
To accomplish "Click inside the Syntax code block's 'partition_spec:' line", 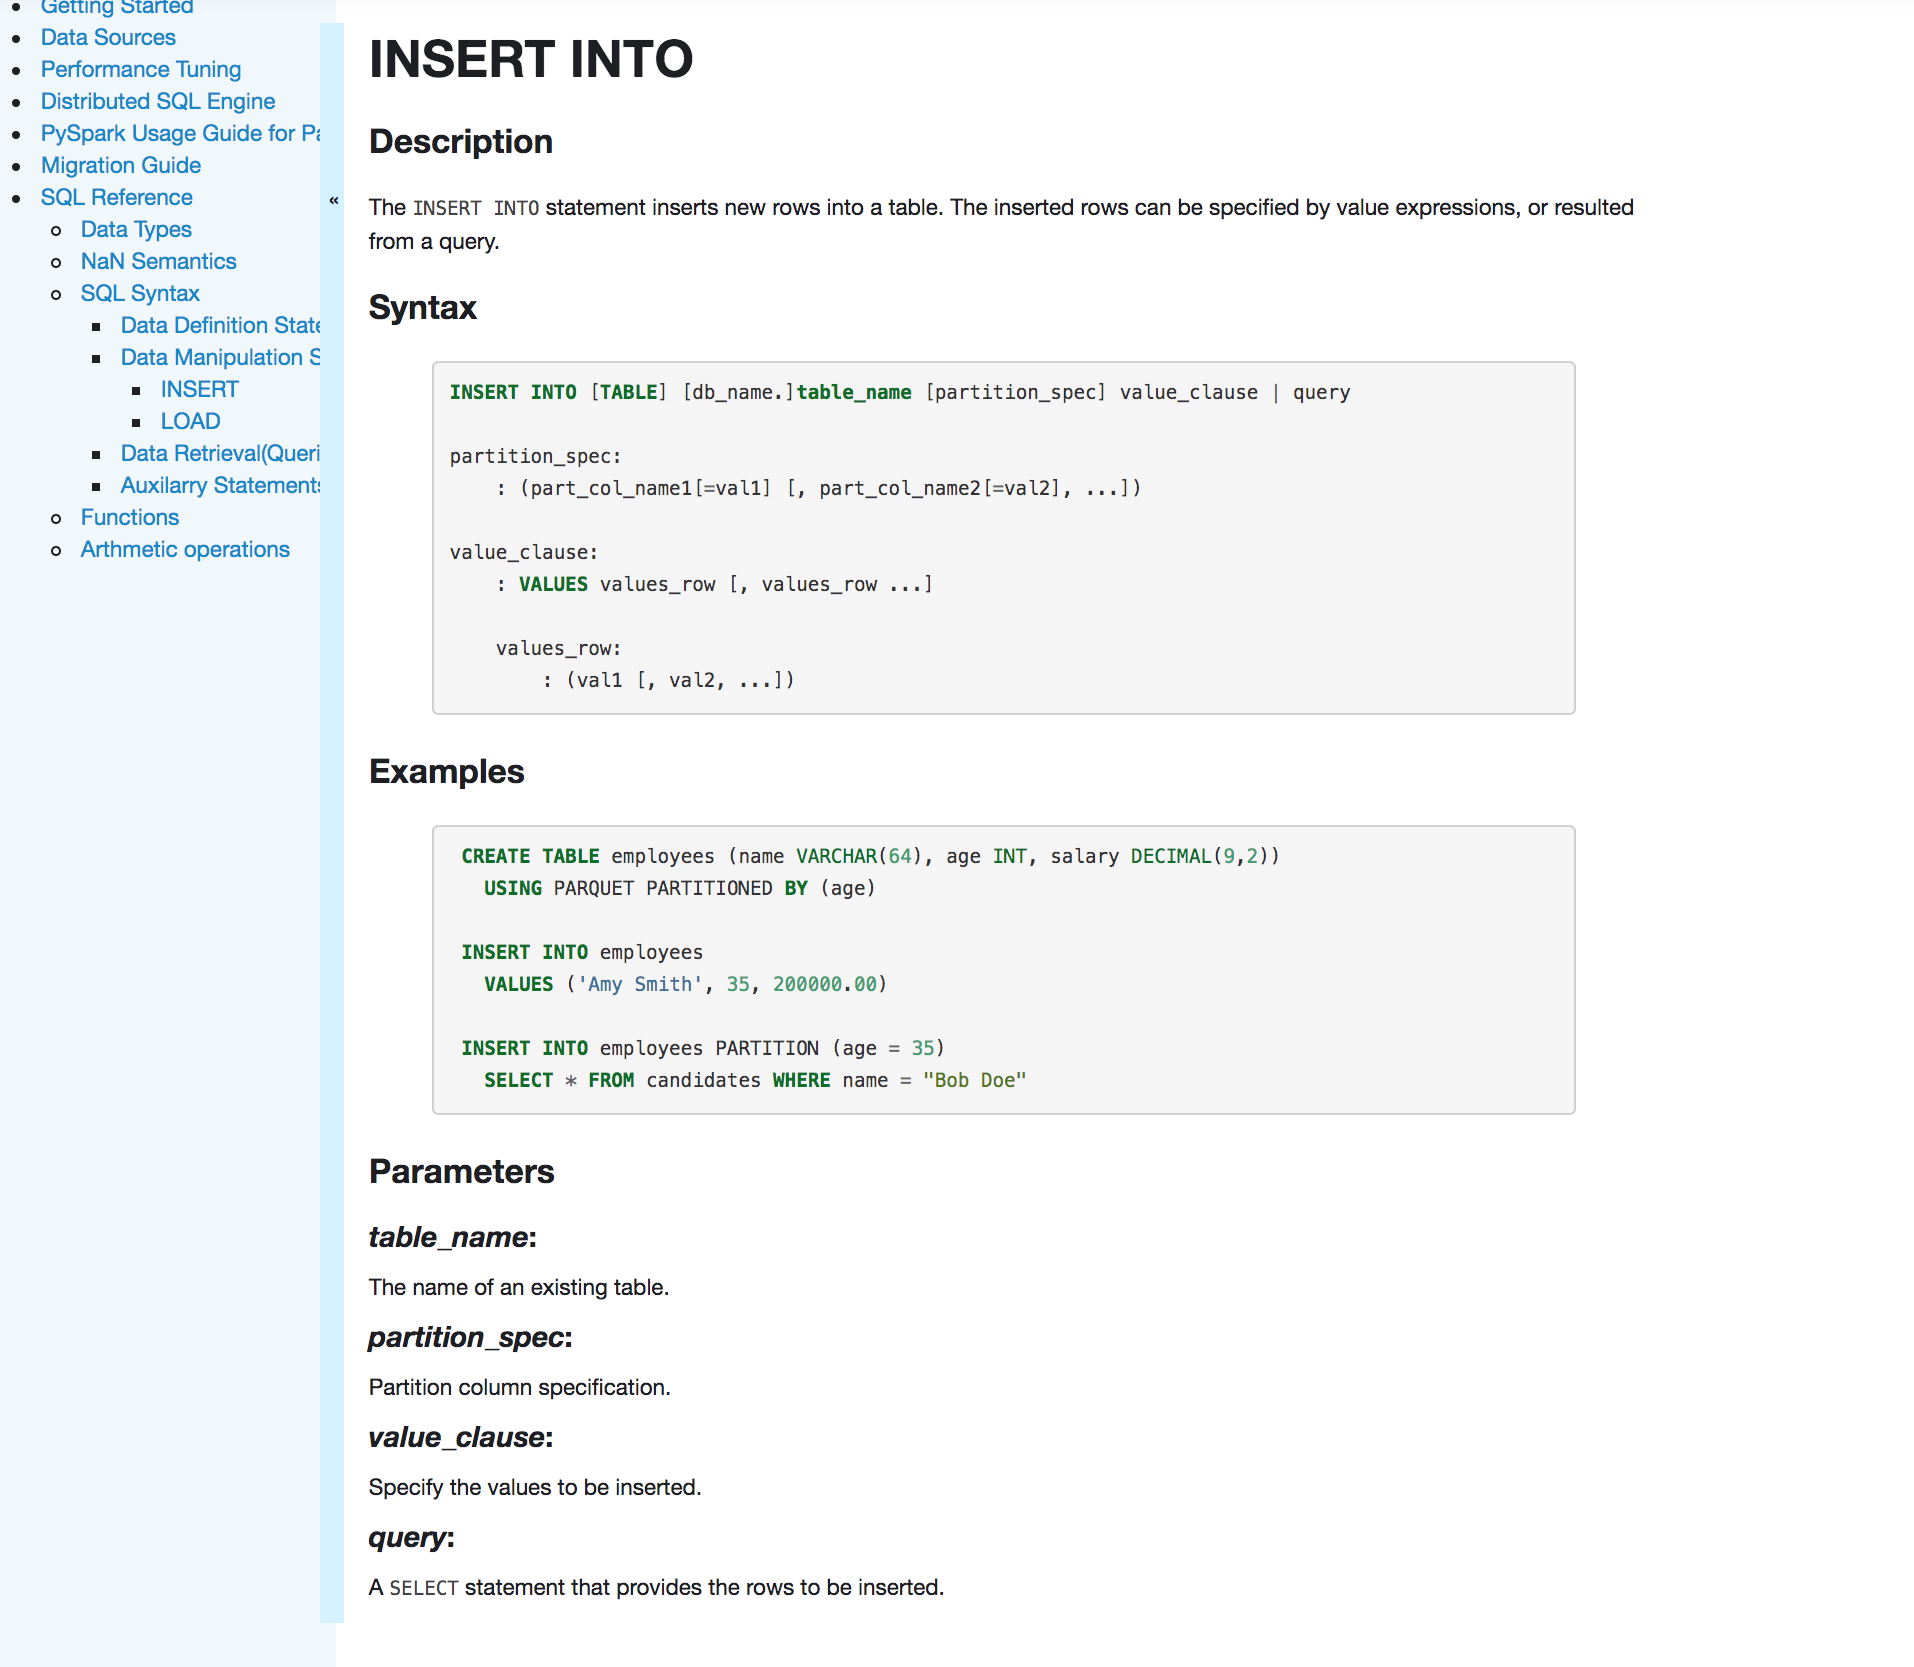I will (x=536, y=456).
